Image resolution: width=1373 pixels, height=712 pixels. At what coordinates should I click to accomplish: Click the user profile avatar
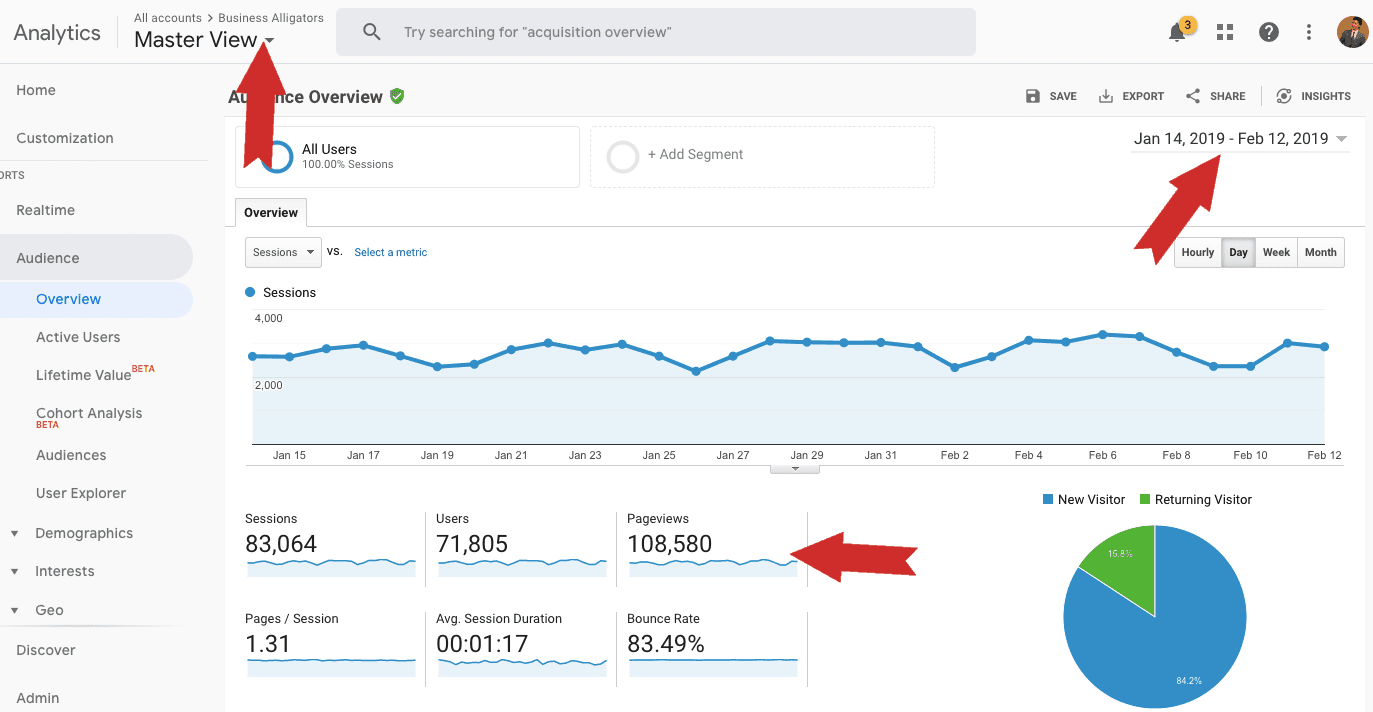click(x=1352, y=32)
